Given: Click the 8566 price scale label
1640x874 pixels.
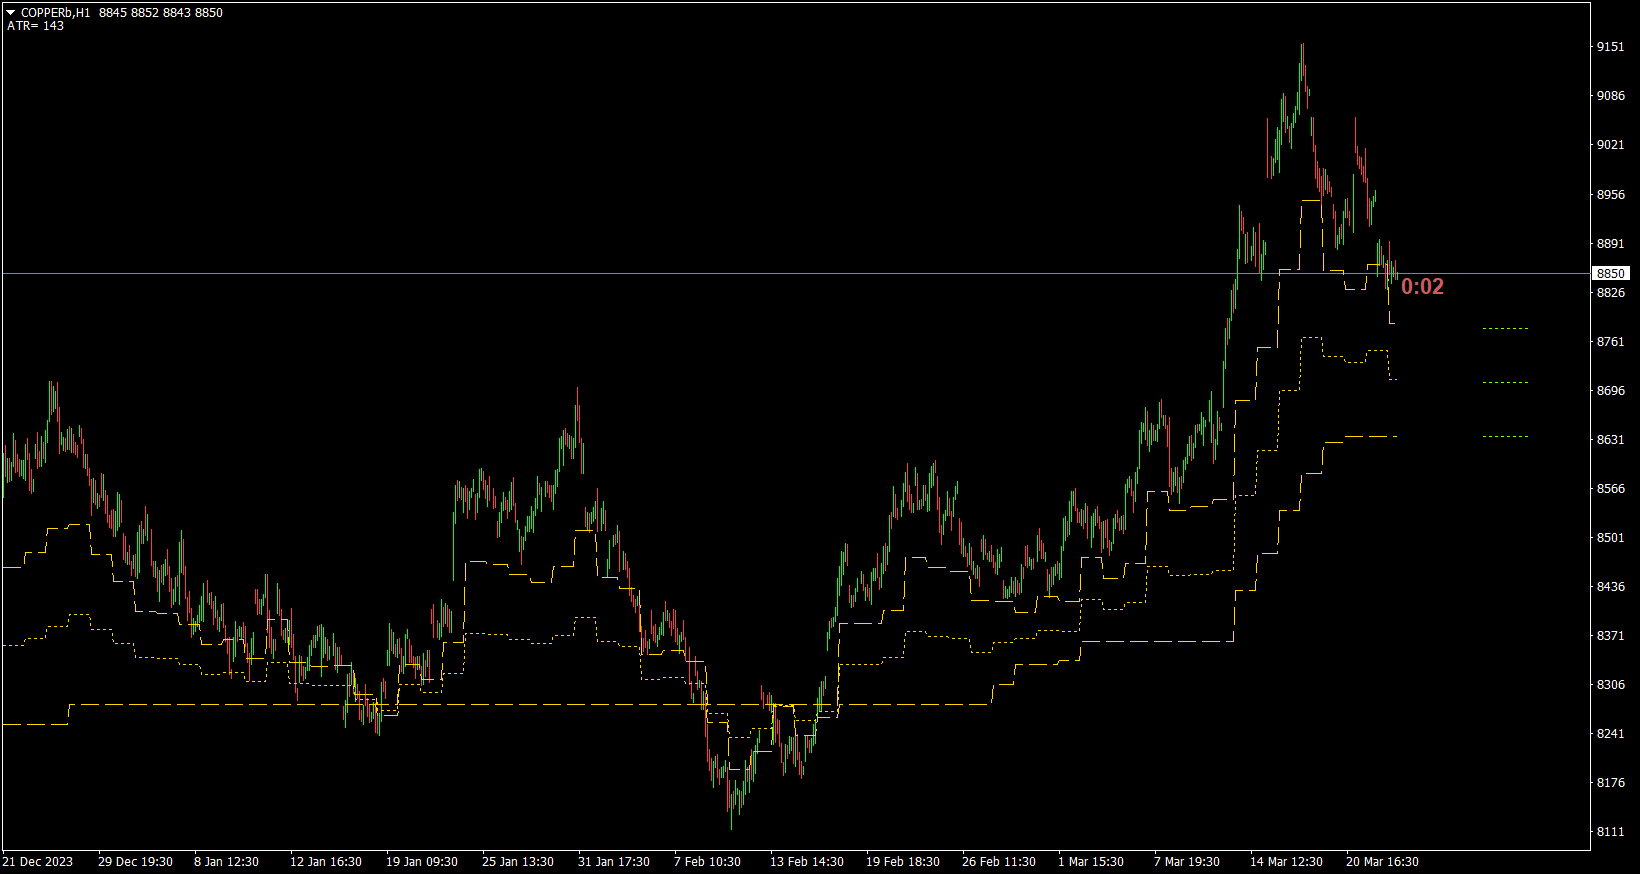Looking at the screenshot, I should coord(1610,489).
